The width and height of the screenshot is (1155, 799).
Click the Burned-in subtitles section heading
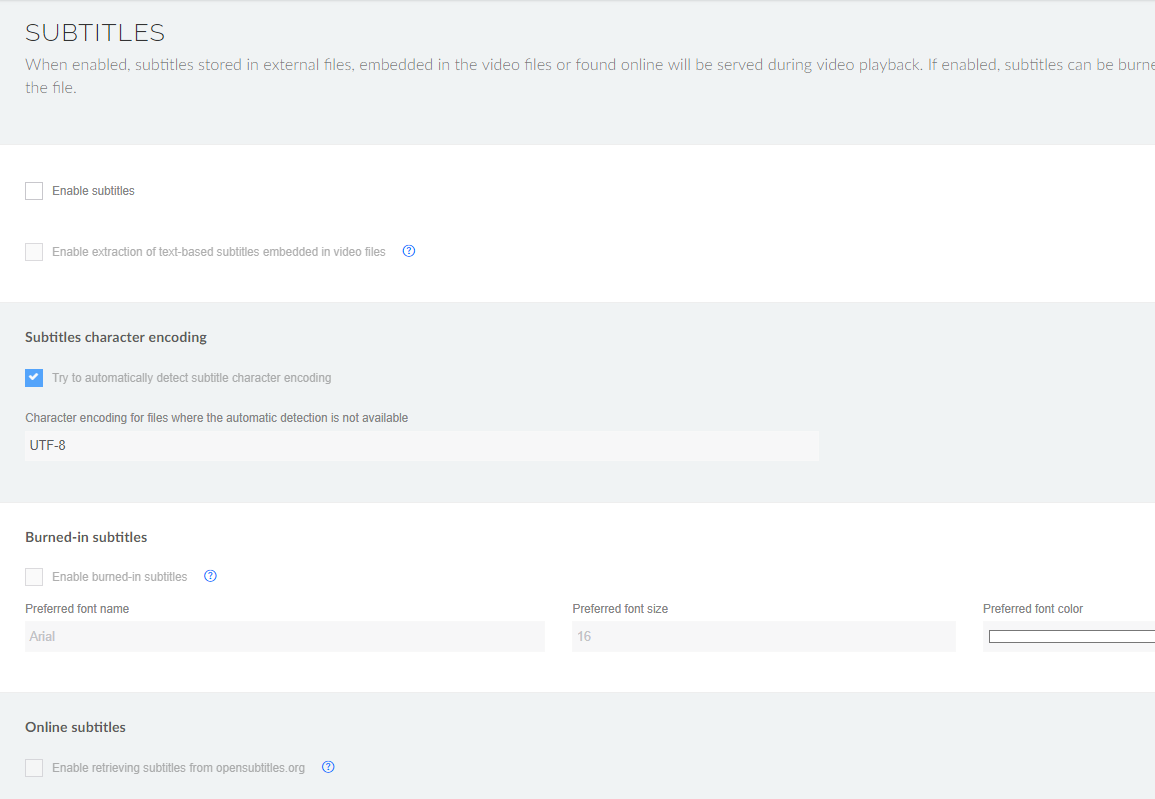86,537
